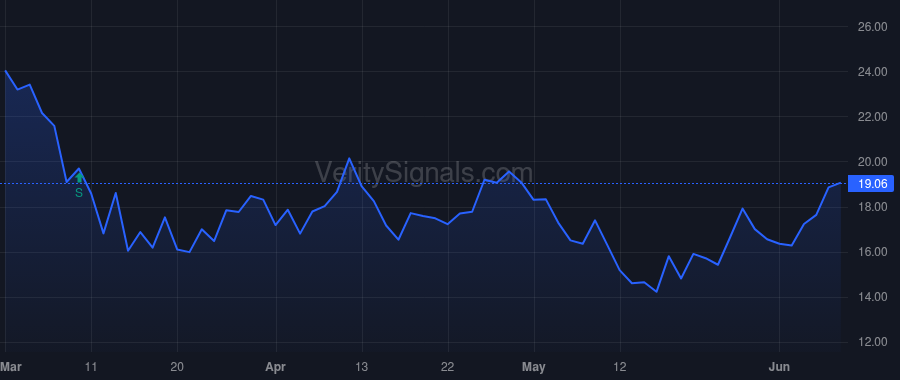Click the green S signal arrow marker
The height and width of the screenshot is (380, 900).
79,178
